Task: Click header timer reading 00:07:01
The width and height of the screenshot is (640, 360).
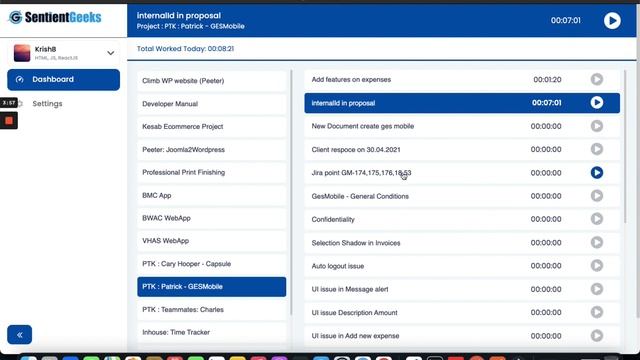Action: tap(565, 20)
